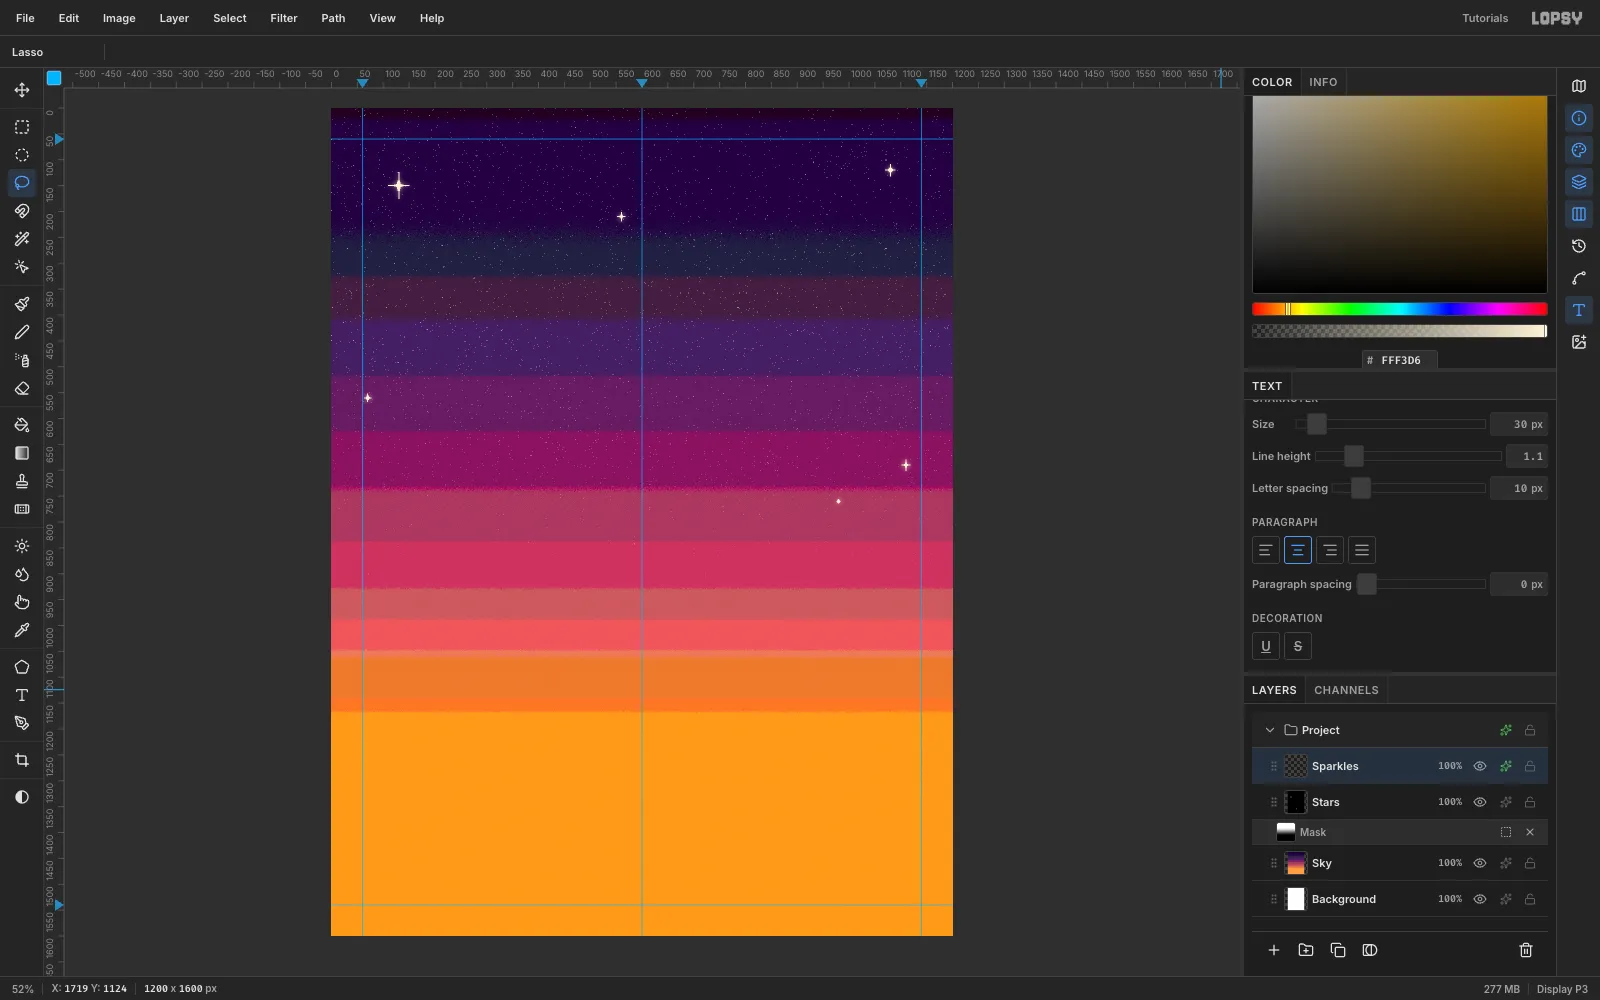Align paragraph text left
1600x1000 pixels.
pyautogui.click(x=1266, y=550)
